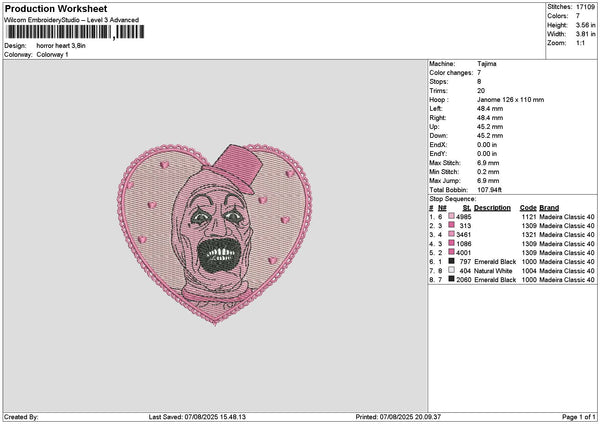
Task: Click 'Wilcom EmbroideryStudio – Level 3 Advanced' text
Action: click(x=72, y=20)
